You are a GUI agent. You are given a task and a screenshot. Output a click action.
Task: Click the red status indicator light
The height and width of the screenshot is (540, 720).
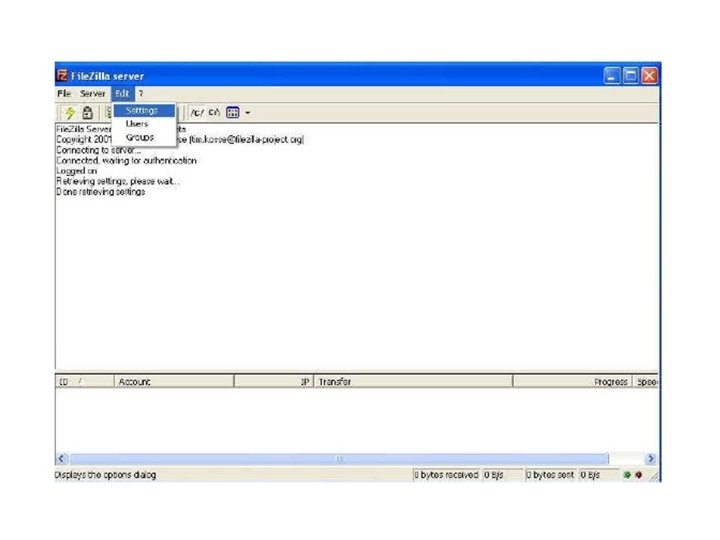click(x=638, y=475)
